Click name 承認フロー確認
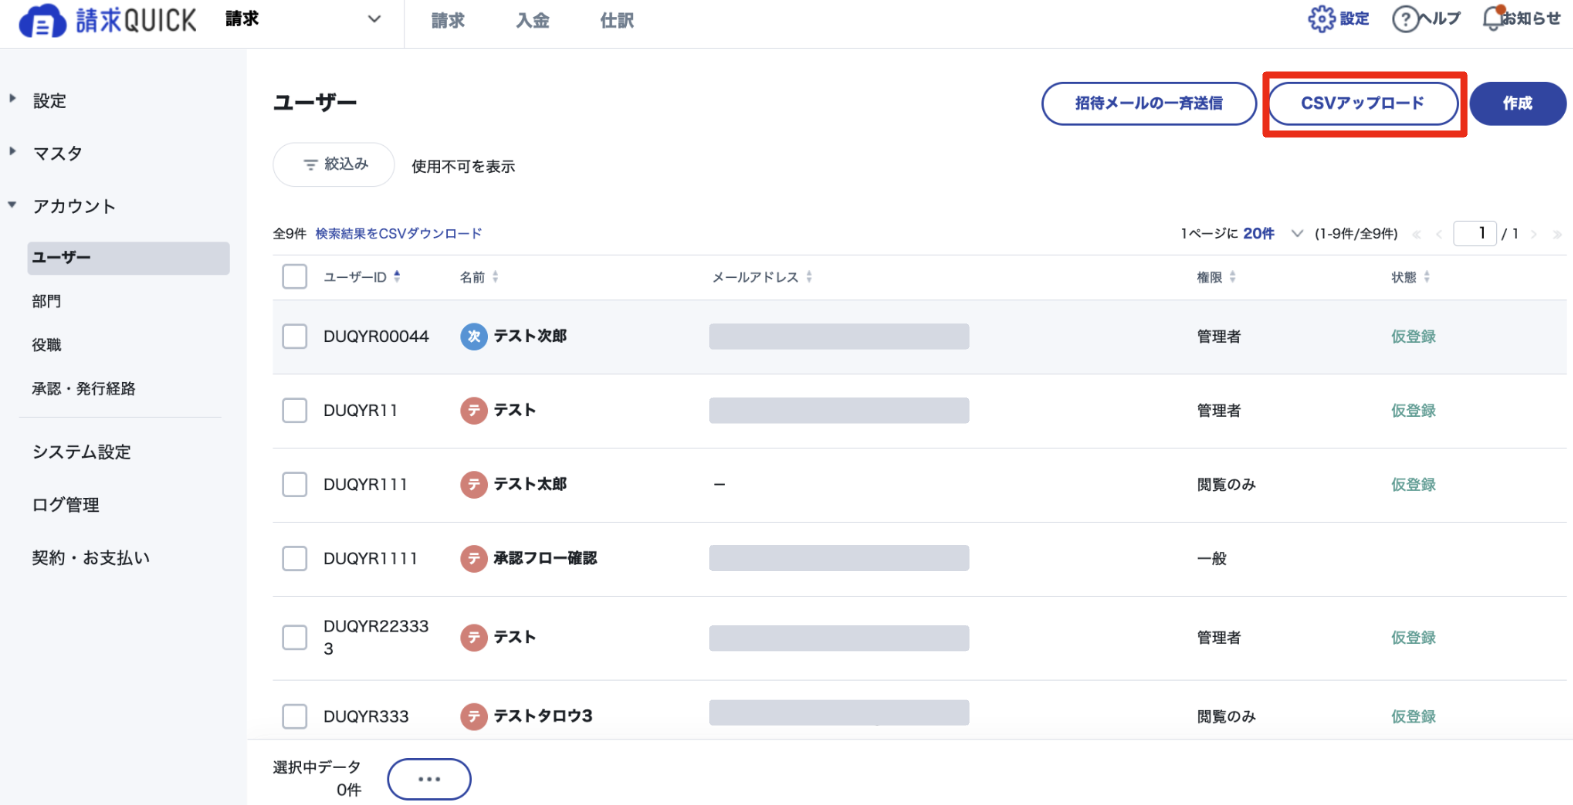The image size is (1573, 805). [545, 559]
